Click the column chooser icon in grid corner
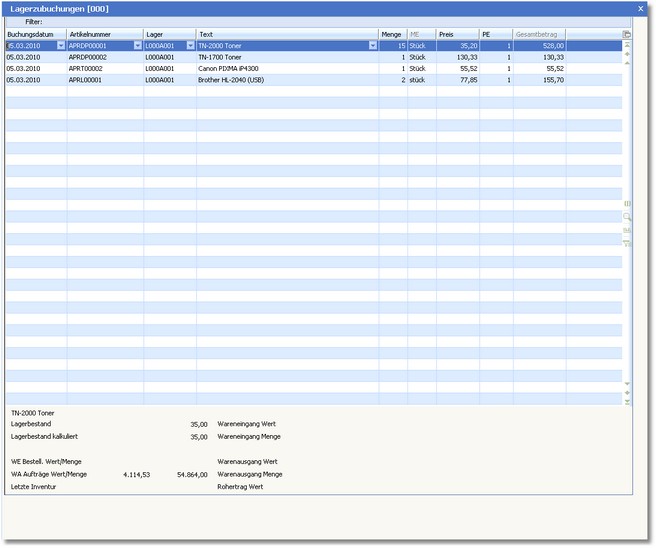Viewport: 656px width, 548px height. tap(627, 34)
